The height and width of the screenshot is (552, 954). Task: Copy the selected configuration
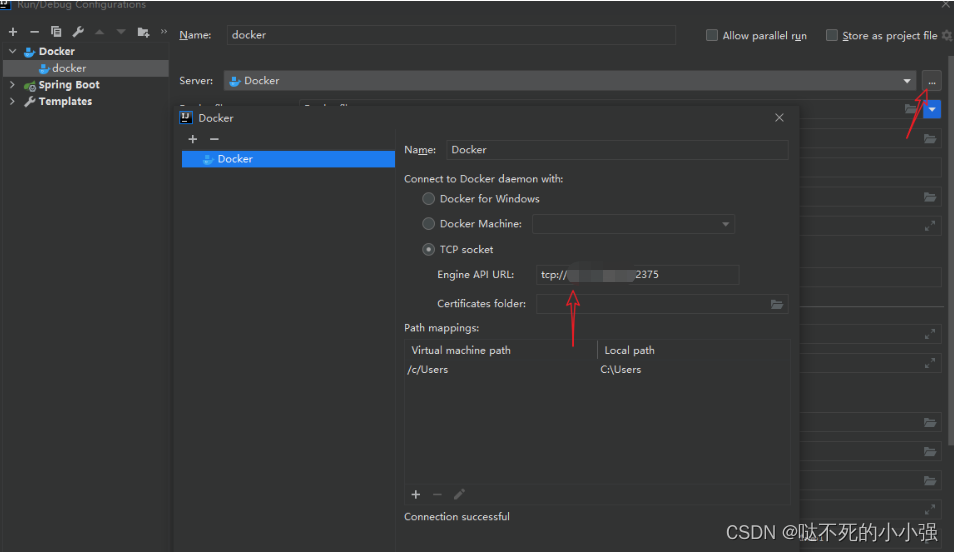tap(56, 32)
